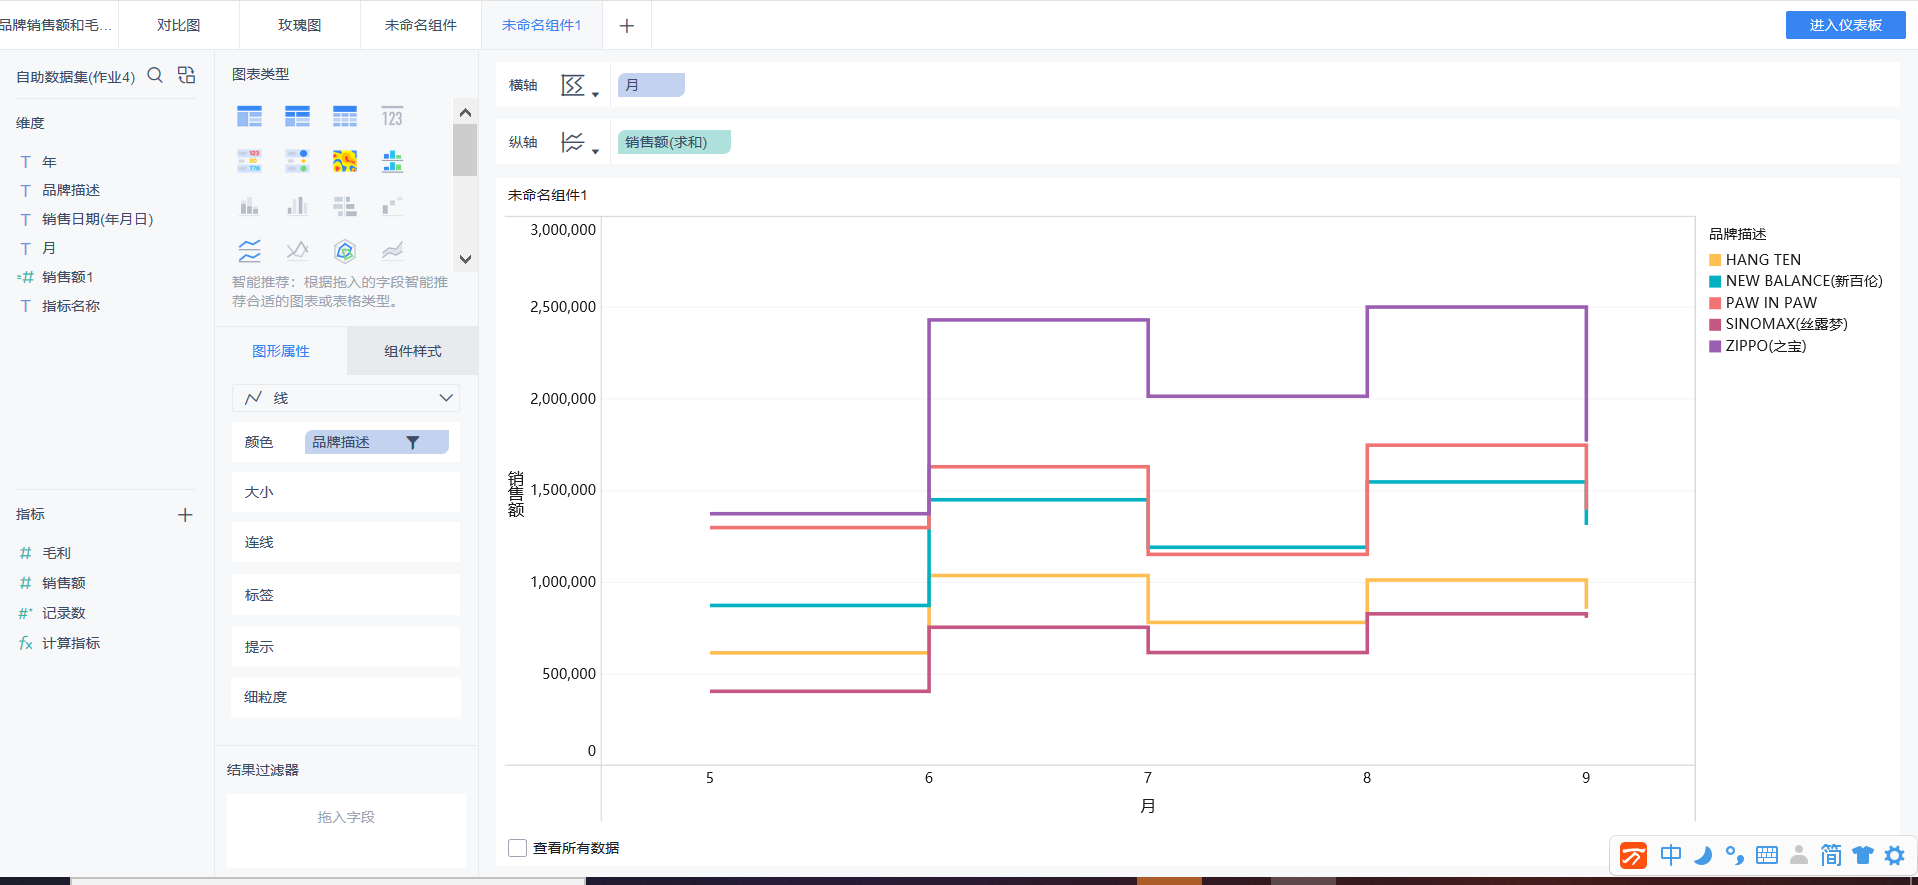Toggle the 查看所有数据 checkbox
1918x885 pixels.
[x=517, y=848]
